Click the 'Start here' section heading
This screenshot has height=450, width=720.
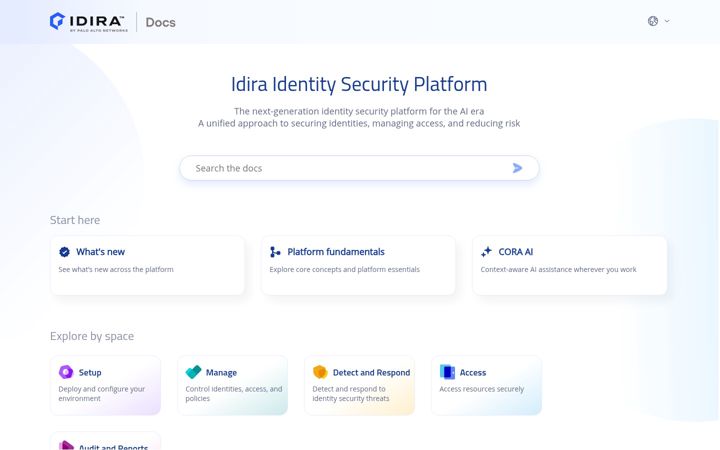75,220
